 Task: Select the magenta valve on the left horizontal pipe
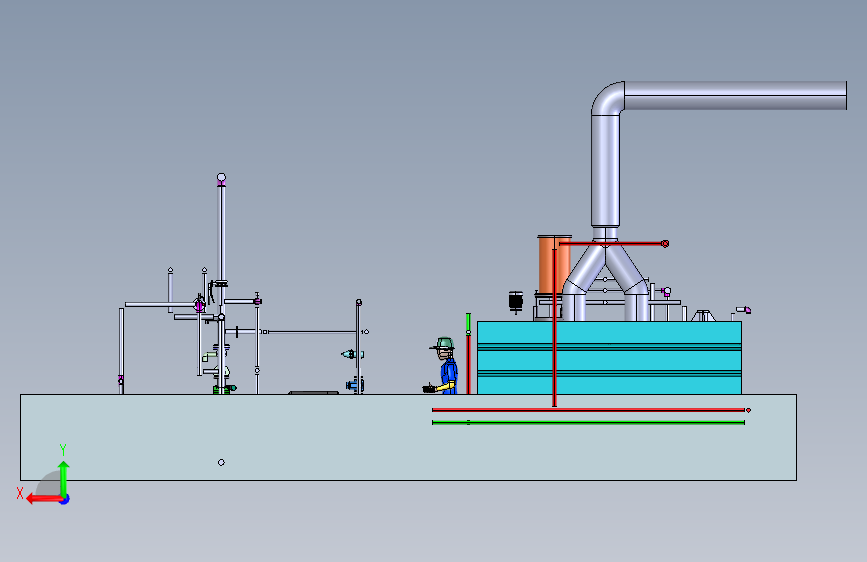tap(200, 305)
